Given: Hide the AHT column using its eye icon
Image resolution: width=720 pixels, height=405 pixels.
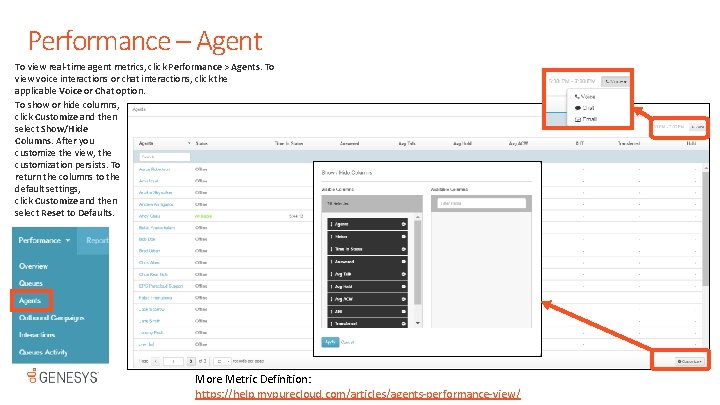Looking at the screenshot, I should [404, 311].
